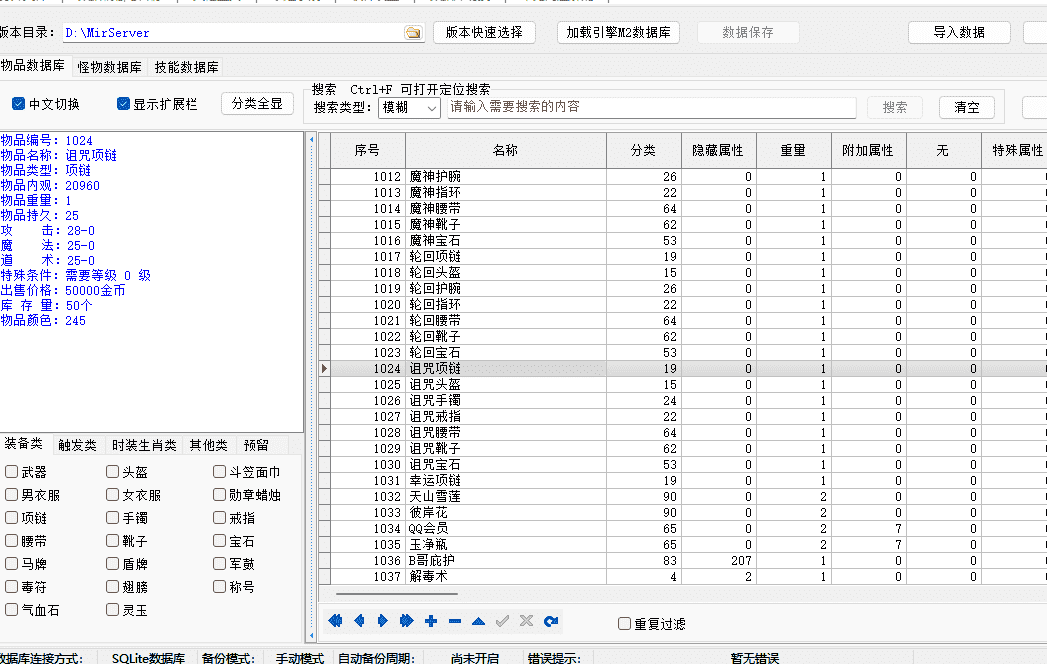This screenshot has width=1047, height=664.
Task: Check the 气血石 filter
Action: 11,609
